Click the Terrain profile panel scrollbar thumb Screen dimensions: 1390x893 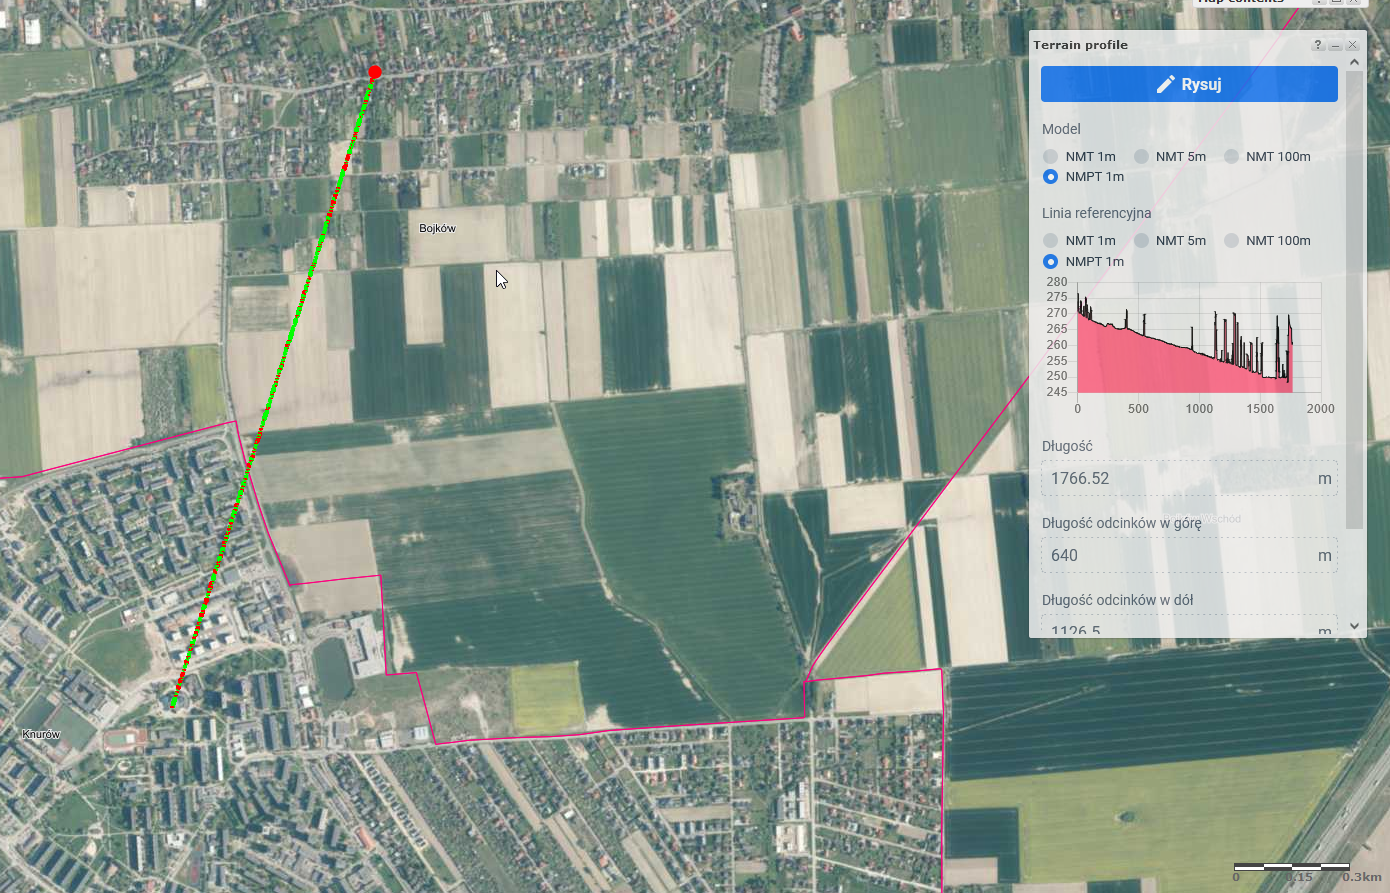[x=1355, y=299]
